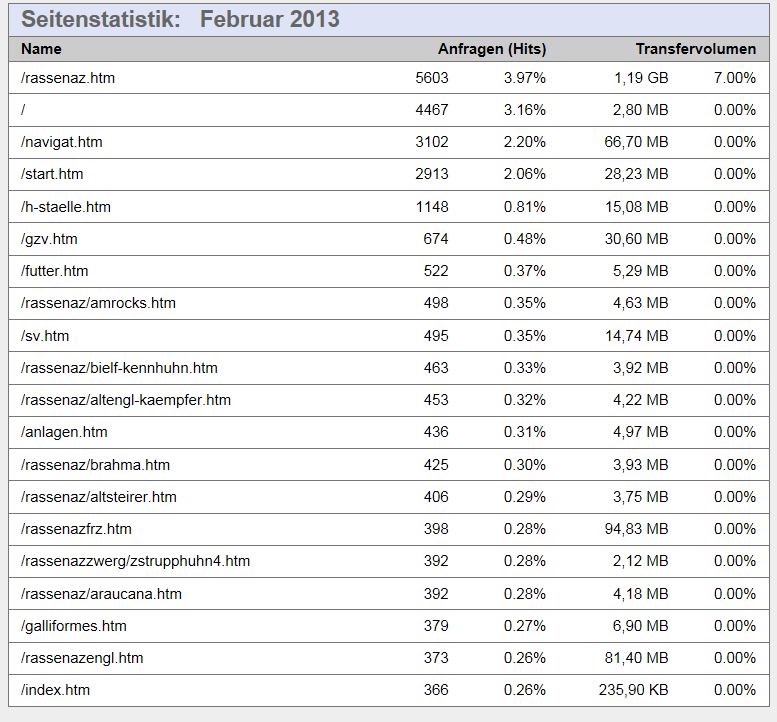Select the Seitenstatistik: Februar 2013 title
The width and height of the screenshot is (777, 722).
[180, 19]
